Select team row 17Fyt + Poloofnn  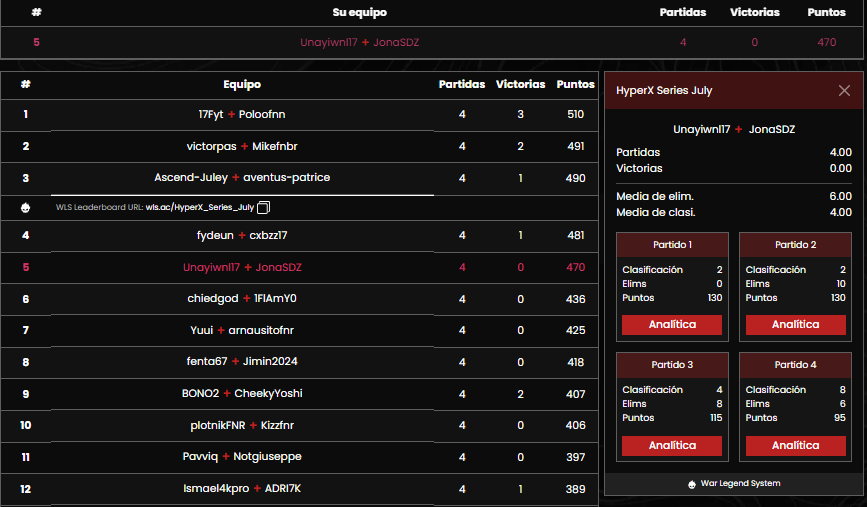click(299, 114)
